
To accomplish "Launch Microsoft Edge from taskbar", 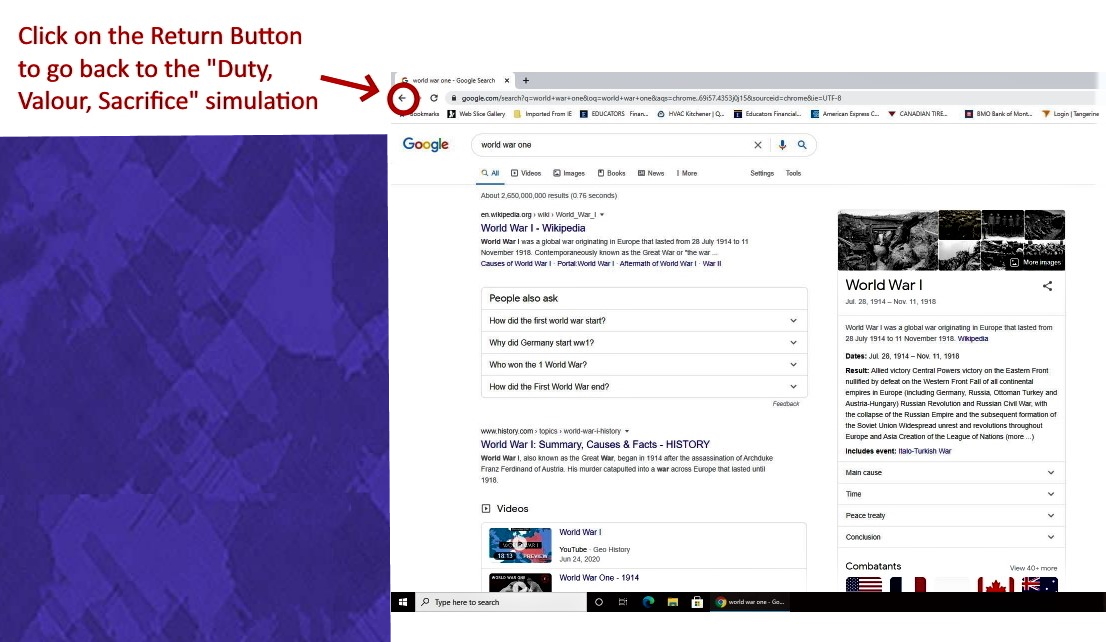I will (x=648, y=602).
